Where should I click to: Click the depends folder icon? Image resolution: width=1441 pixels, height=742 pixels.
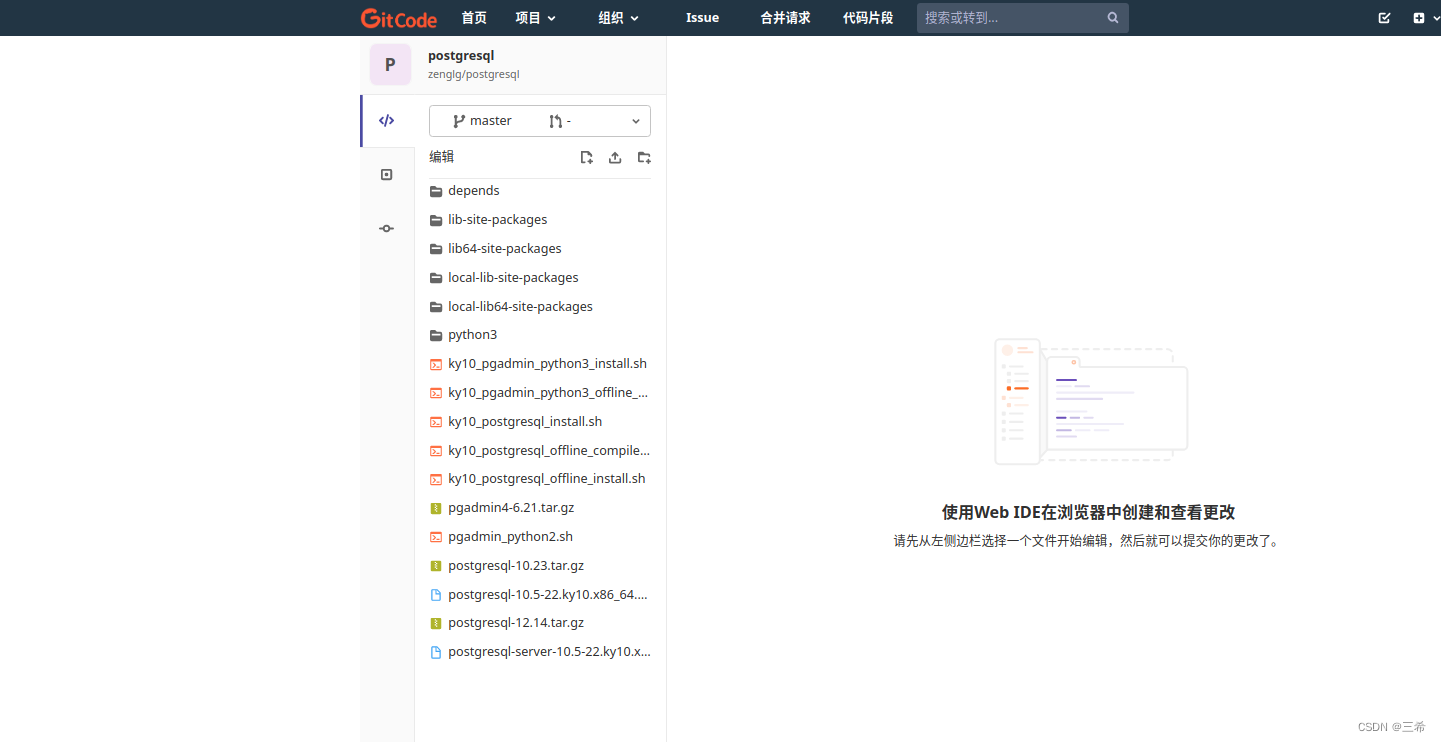point(436,191)
